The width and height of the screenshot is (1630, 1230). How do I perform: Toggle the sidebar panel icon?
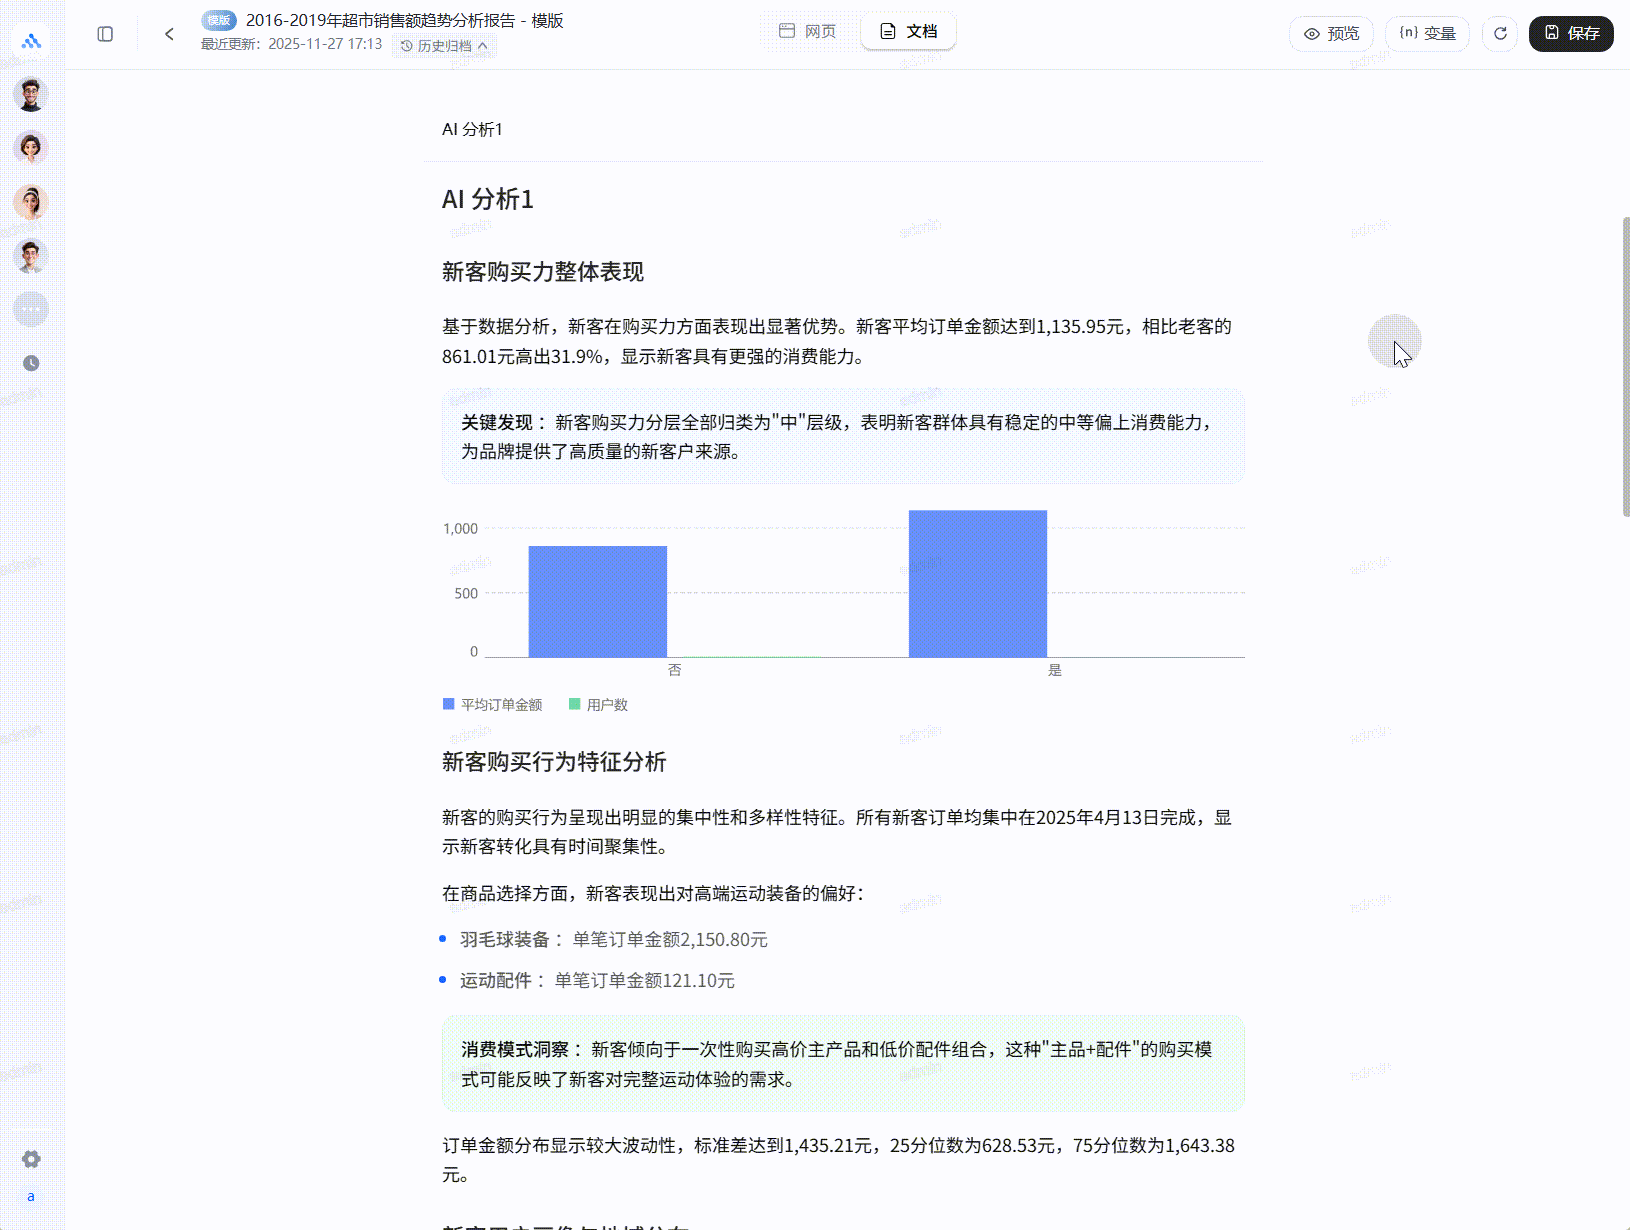coord(105,34)
